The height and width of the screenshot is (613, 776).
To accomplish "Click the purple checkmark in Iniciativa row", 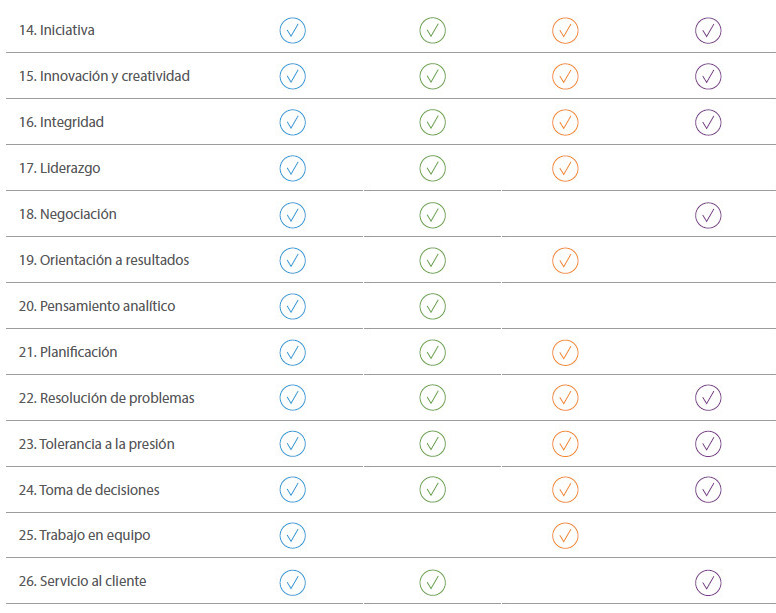I will coord(708,31).
